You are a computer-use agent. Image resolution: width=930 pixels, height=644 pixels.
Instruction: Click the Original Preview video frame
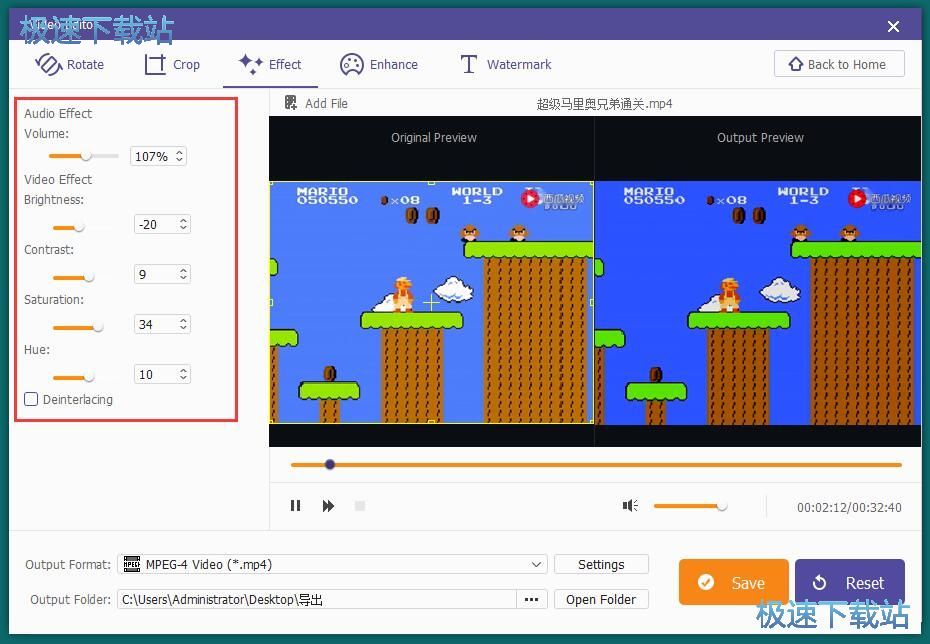pos(432,302)
